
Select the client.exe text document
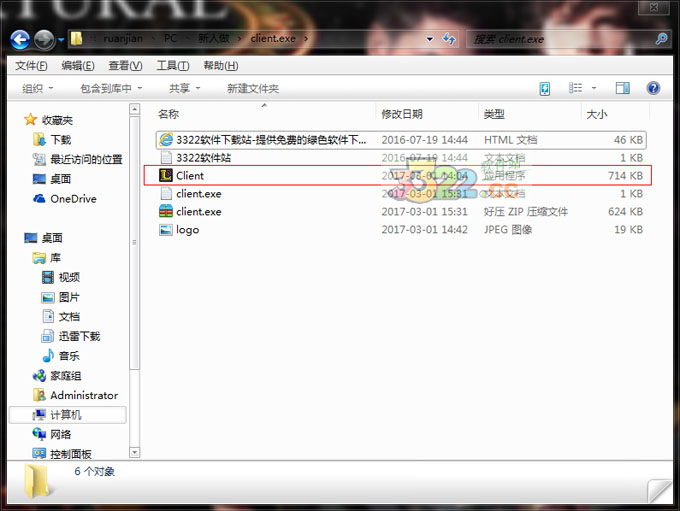tap(401, 193)
